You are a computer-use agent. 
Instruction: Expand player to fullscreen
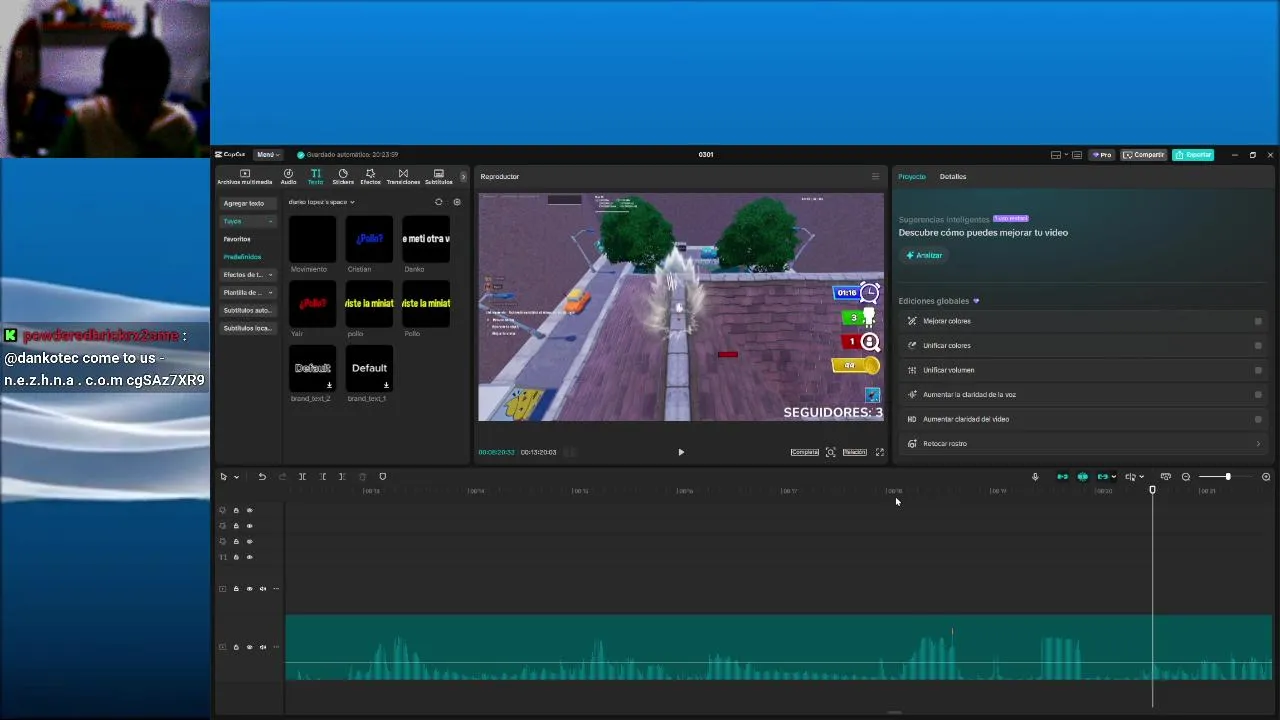click(x=880, y=452)
